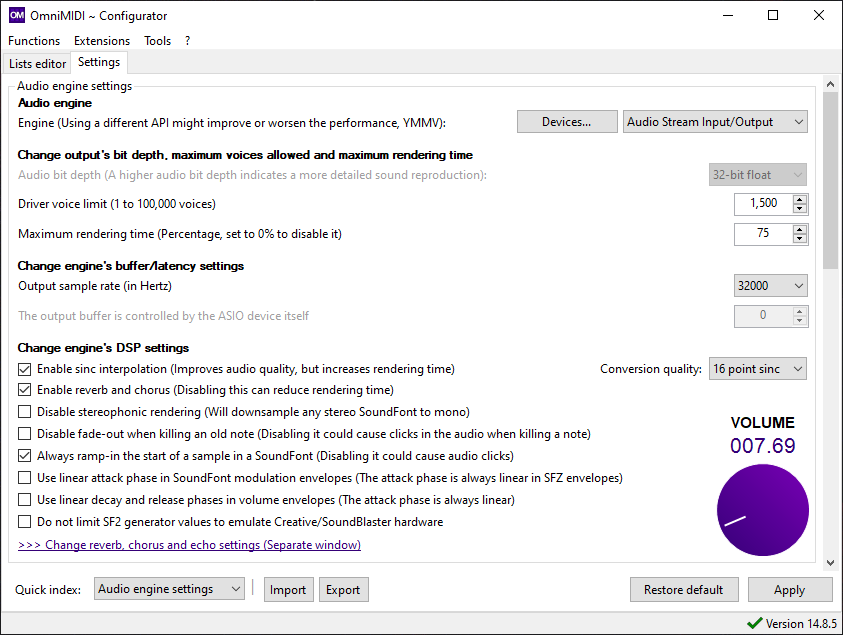Click the Maximum rendering time value field
This screenshot has height=635, width=843.
[x=763, y=234]
